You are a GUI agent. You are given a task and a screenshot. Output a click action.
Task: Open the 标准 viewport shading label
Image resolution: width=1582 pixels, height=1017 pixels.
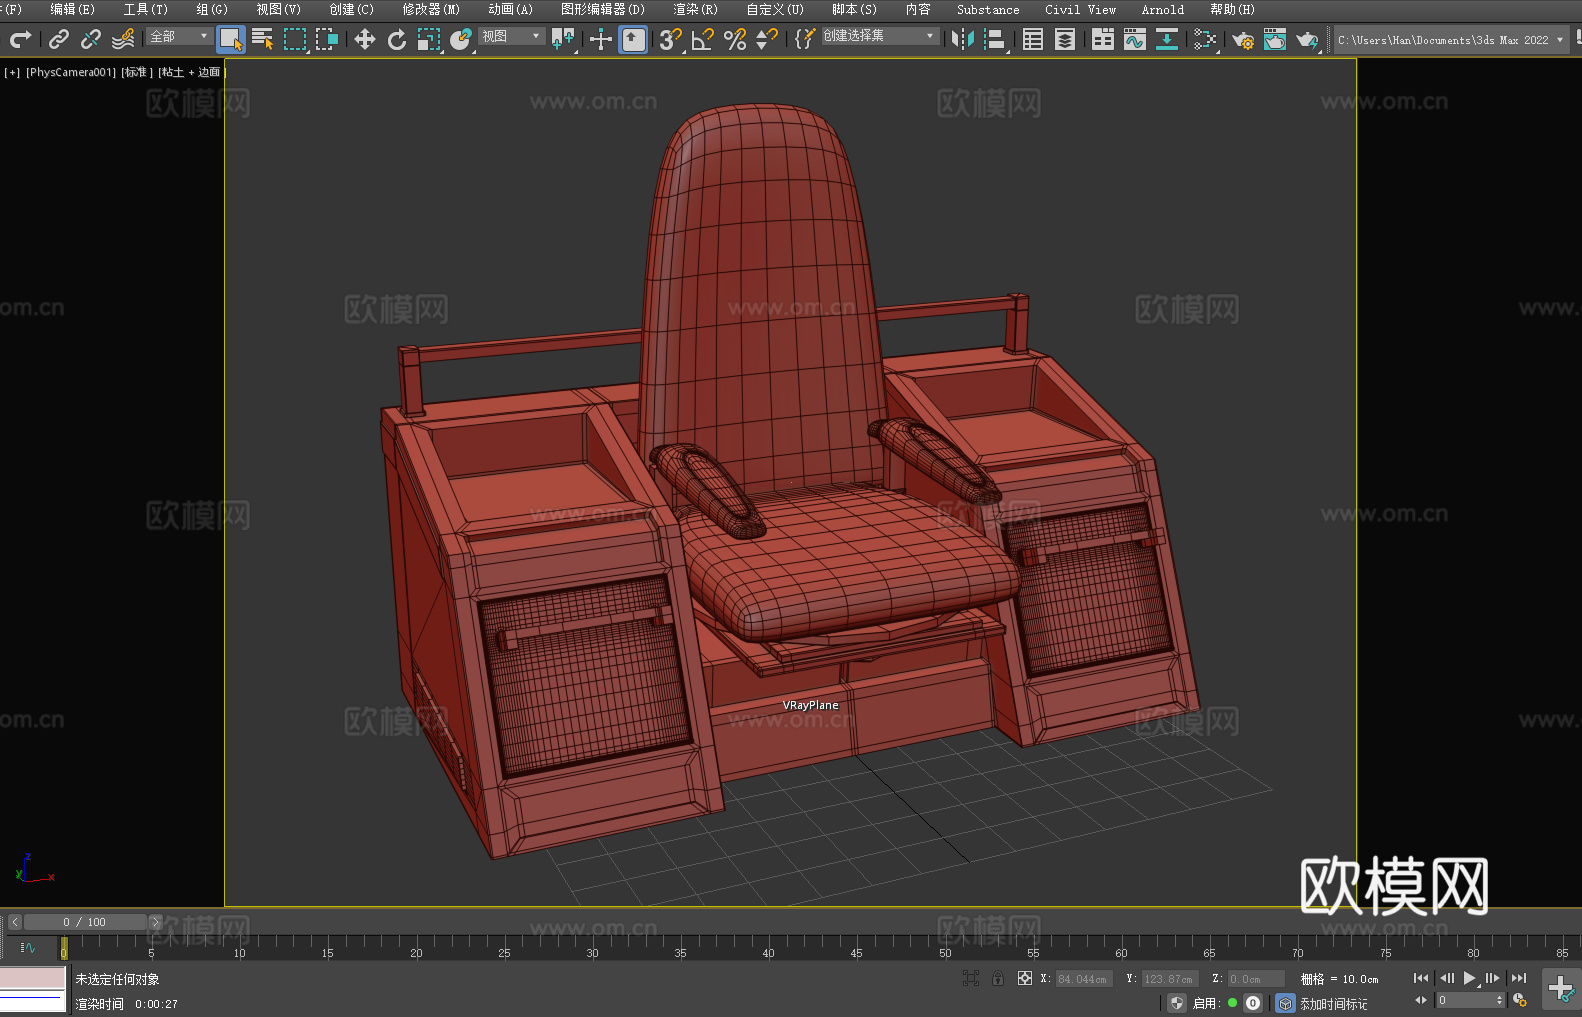[137, 72]
